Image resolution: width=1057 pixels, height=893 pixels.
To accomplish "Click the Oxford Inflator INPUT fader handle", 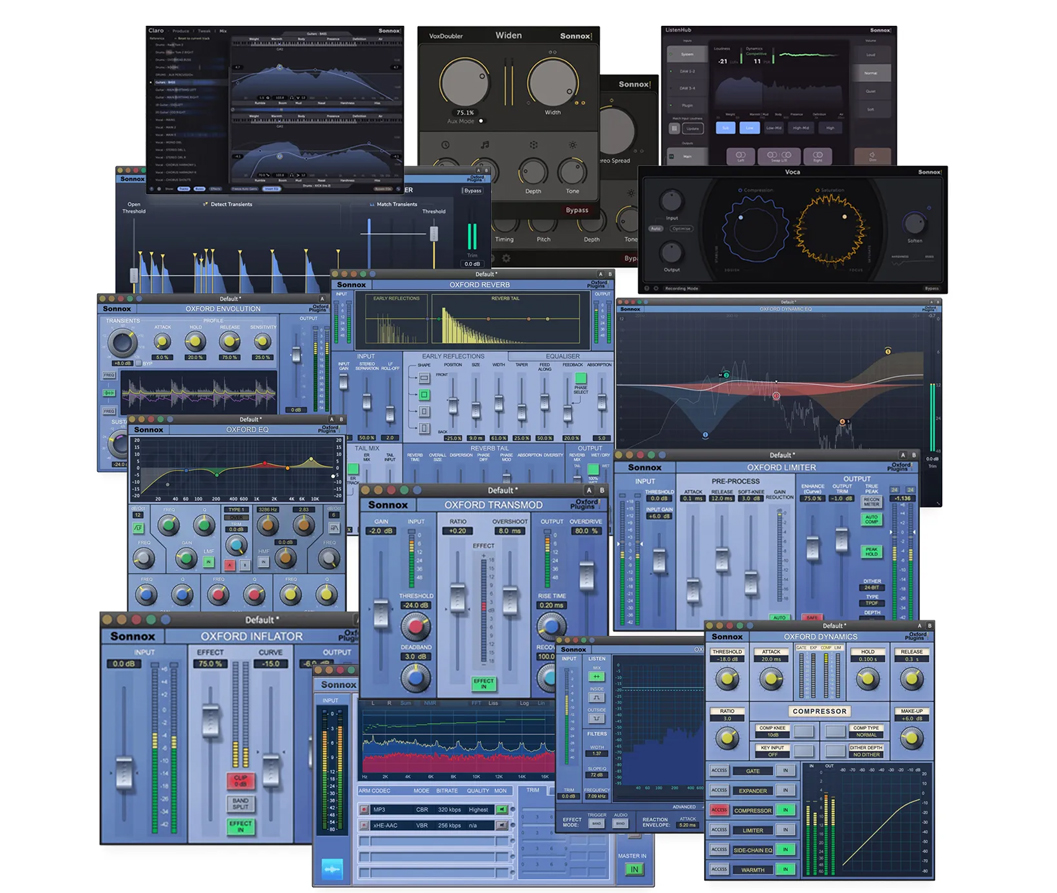I will pos(125,772).
